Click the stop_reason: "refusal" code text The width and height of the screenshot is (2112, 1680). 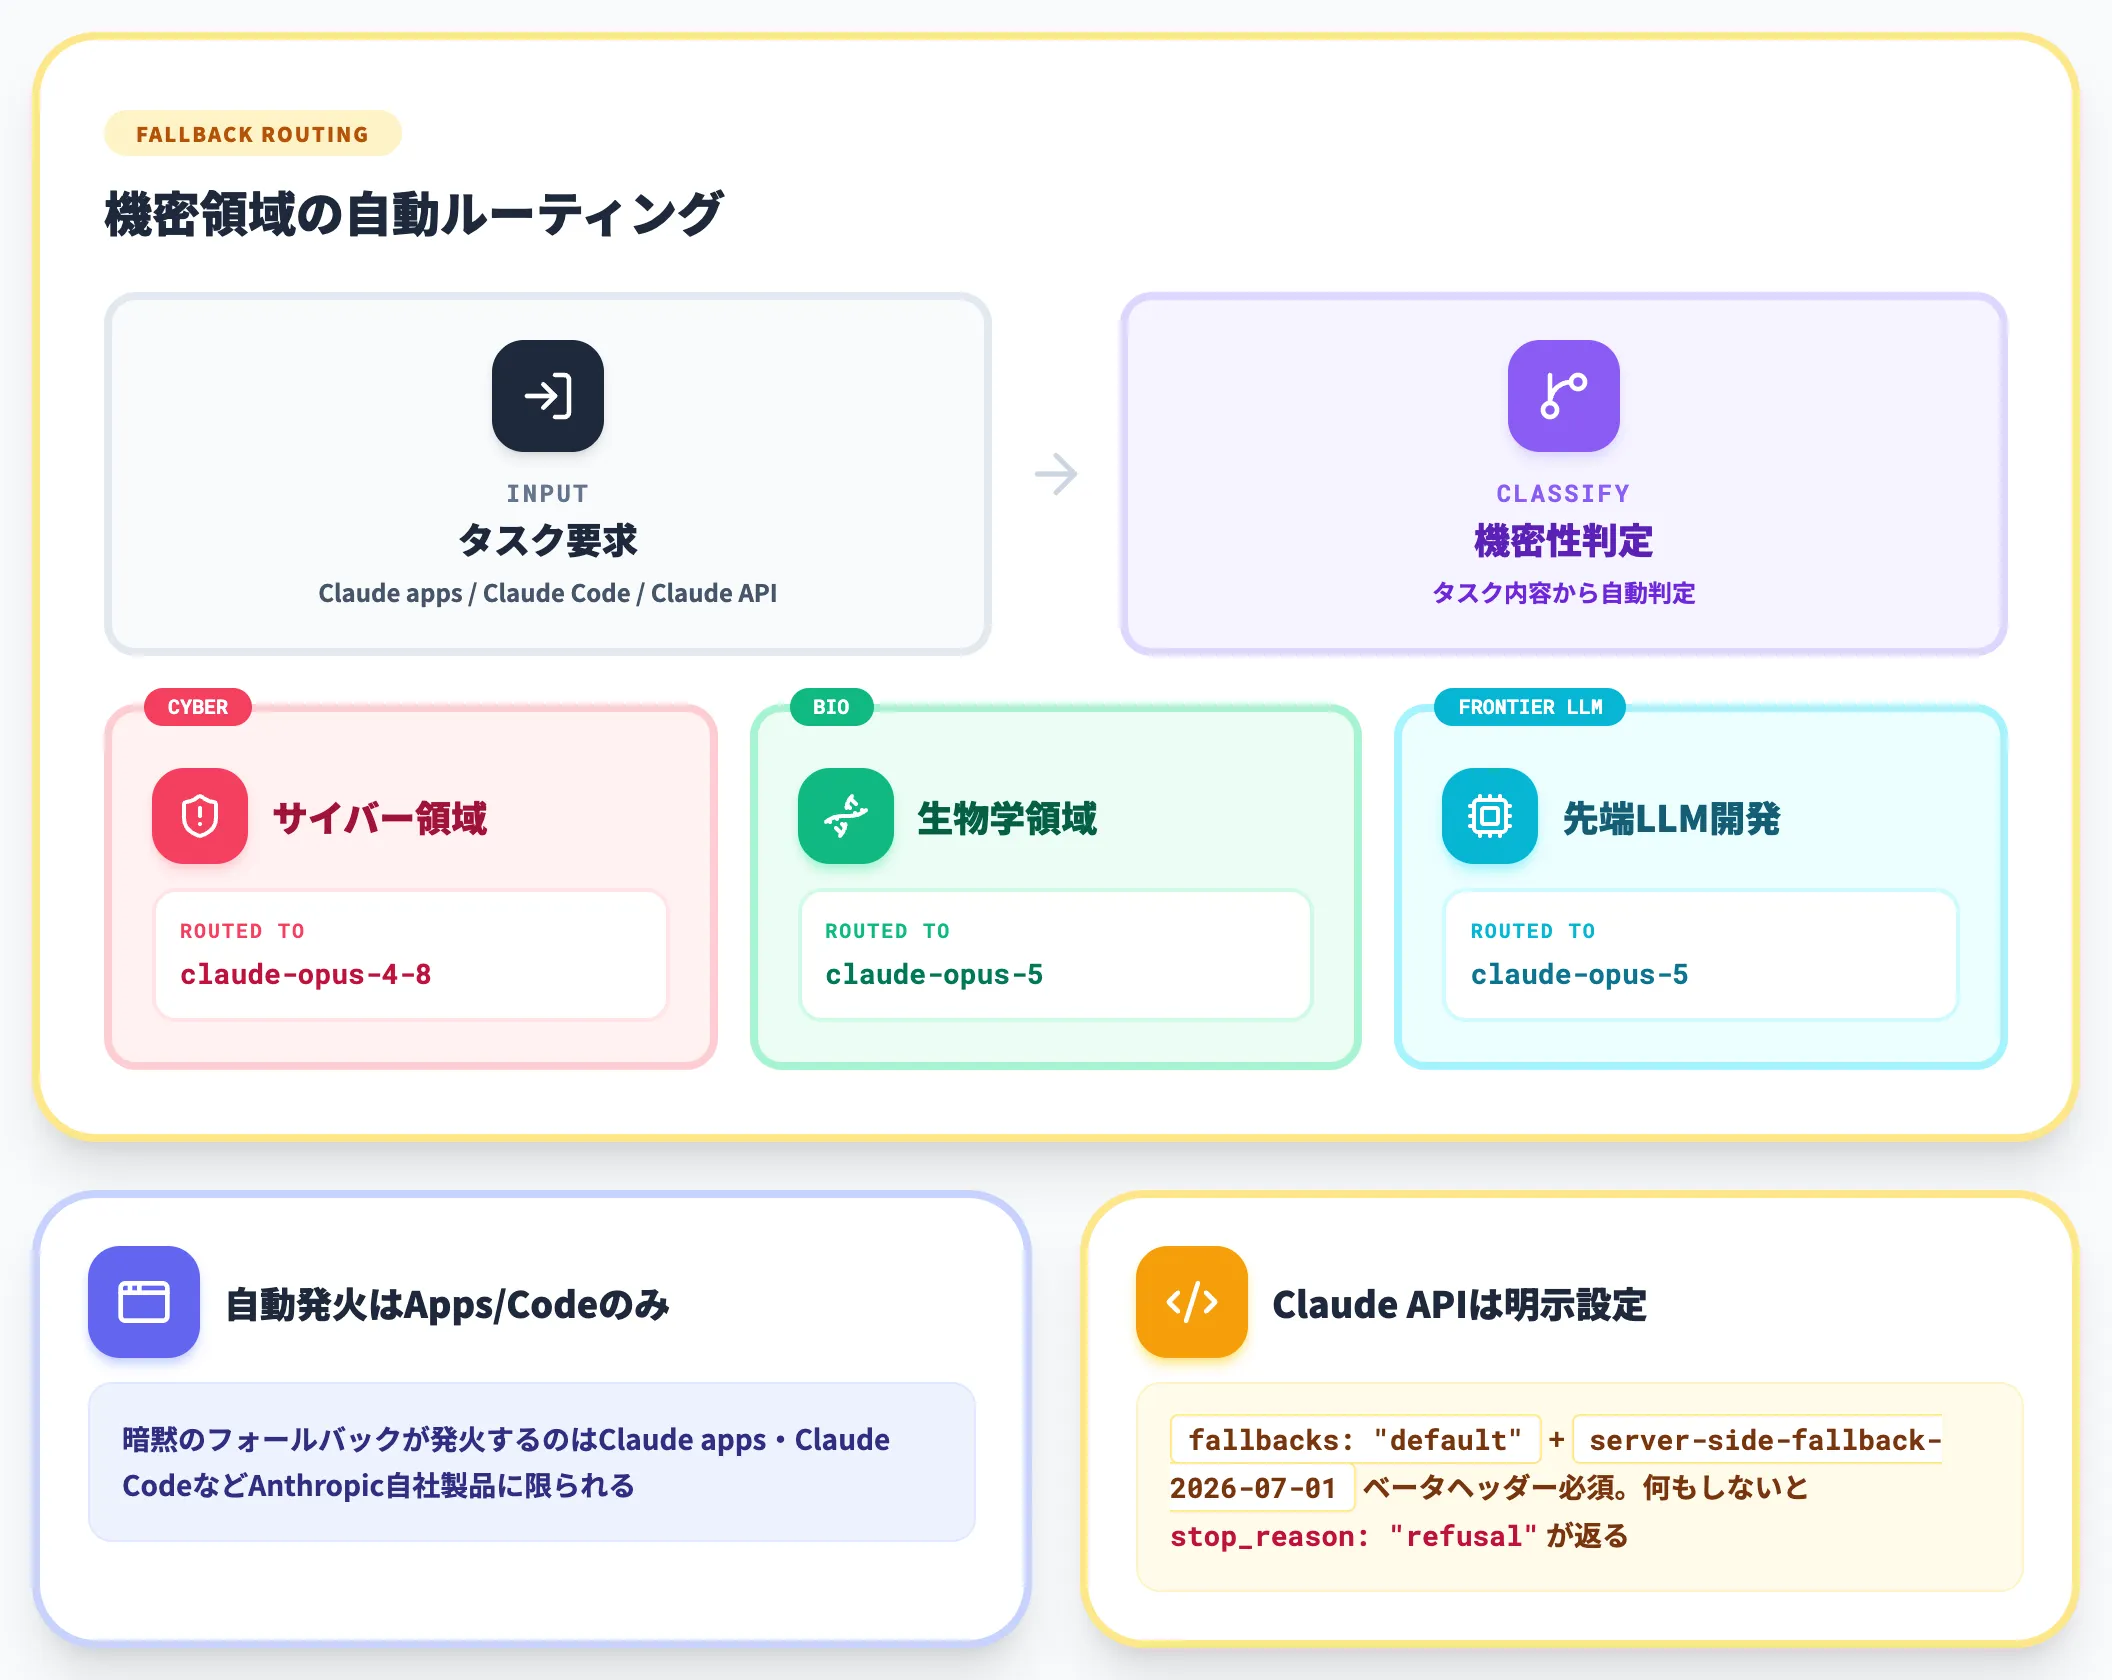[1353, 1536]
